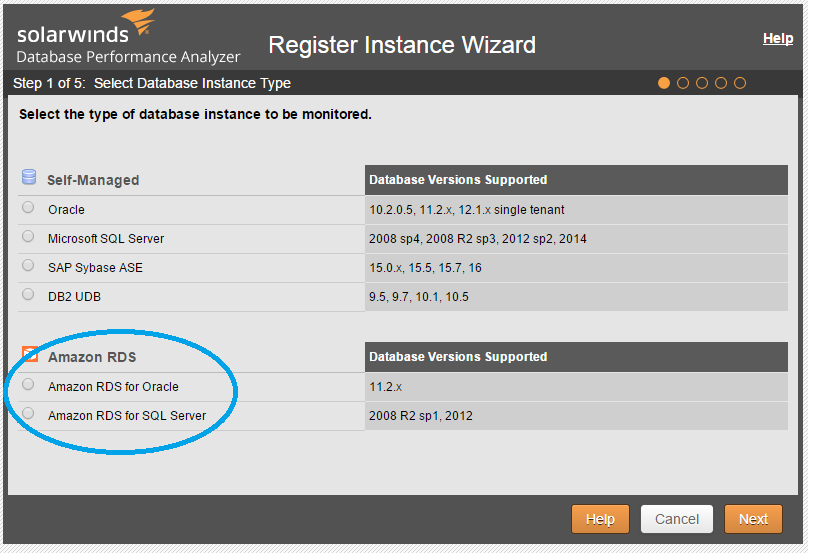Click versions cell '10.2.0.5, 11.2.x, 12.1.x single tenant'
Screen dimensions: 824x553
[x=576, y=210]
